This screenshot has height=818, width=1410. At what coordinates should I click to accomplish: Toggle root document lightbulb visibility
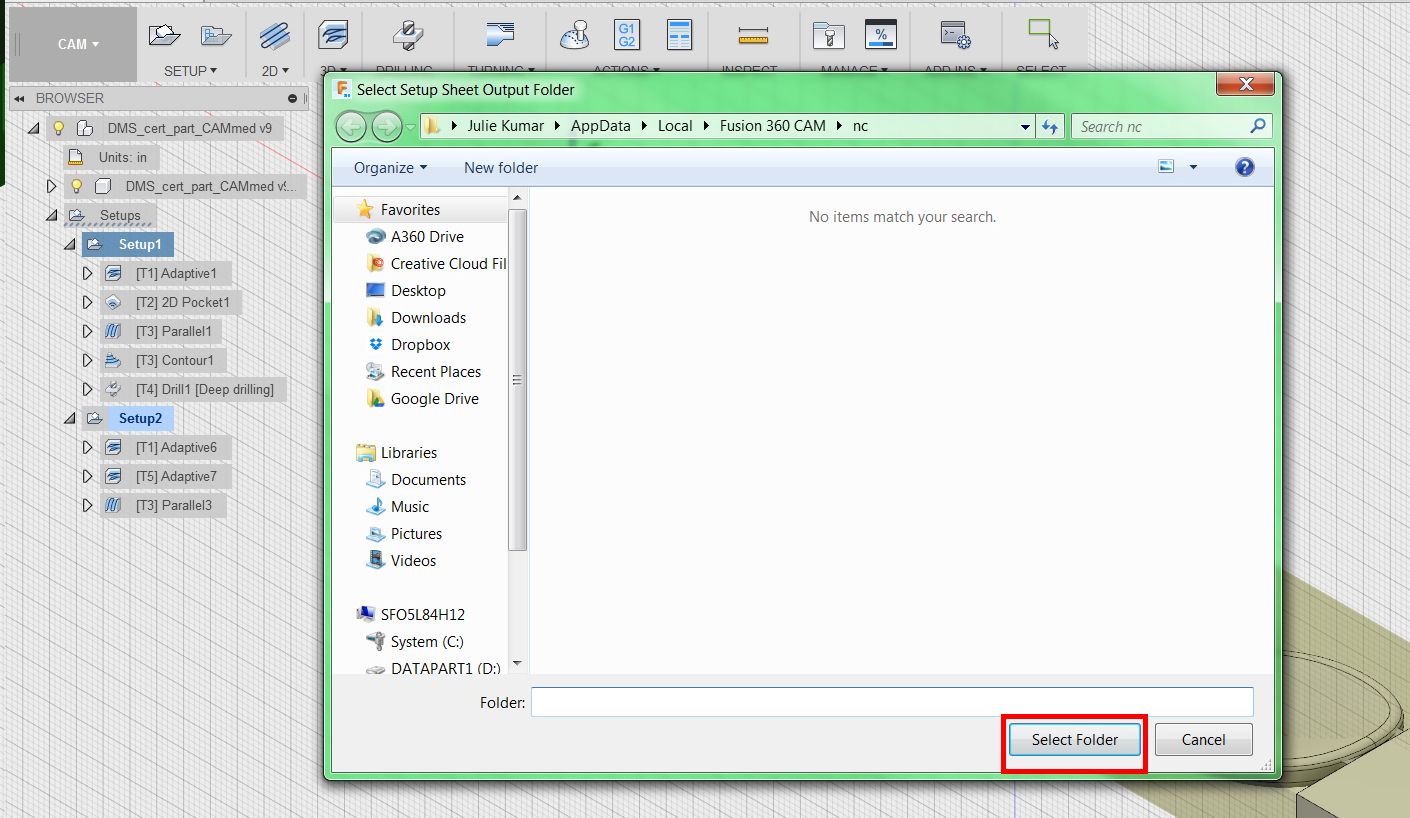click(59, 128)
